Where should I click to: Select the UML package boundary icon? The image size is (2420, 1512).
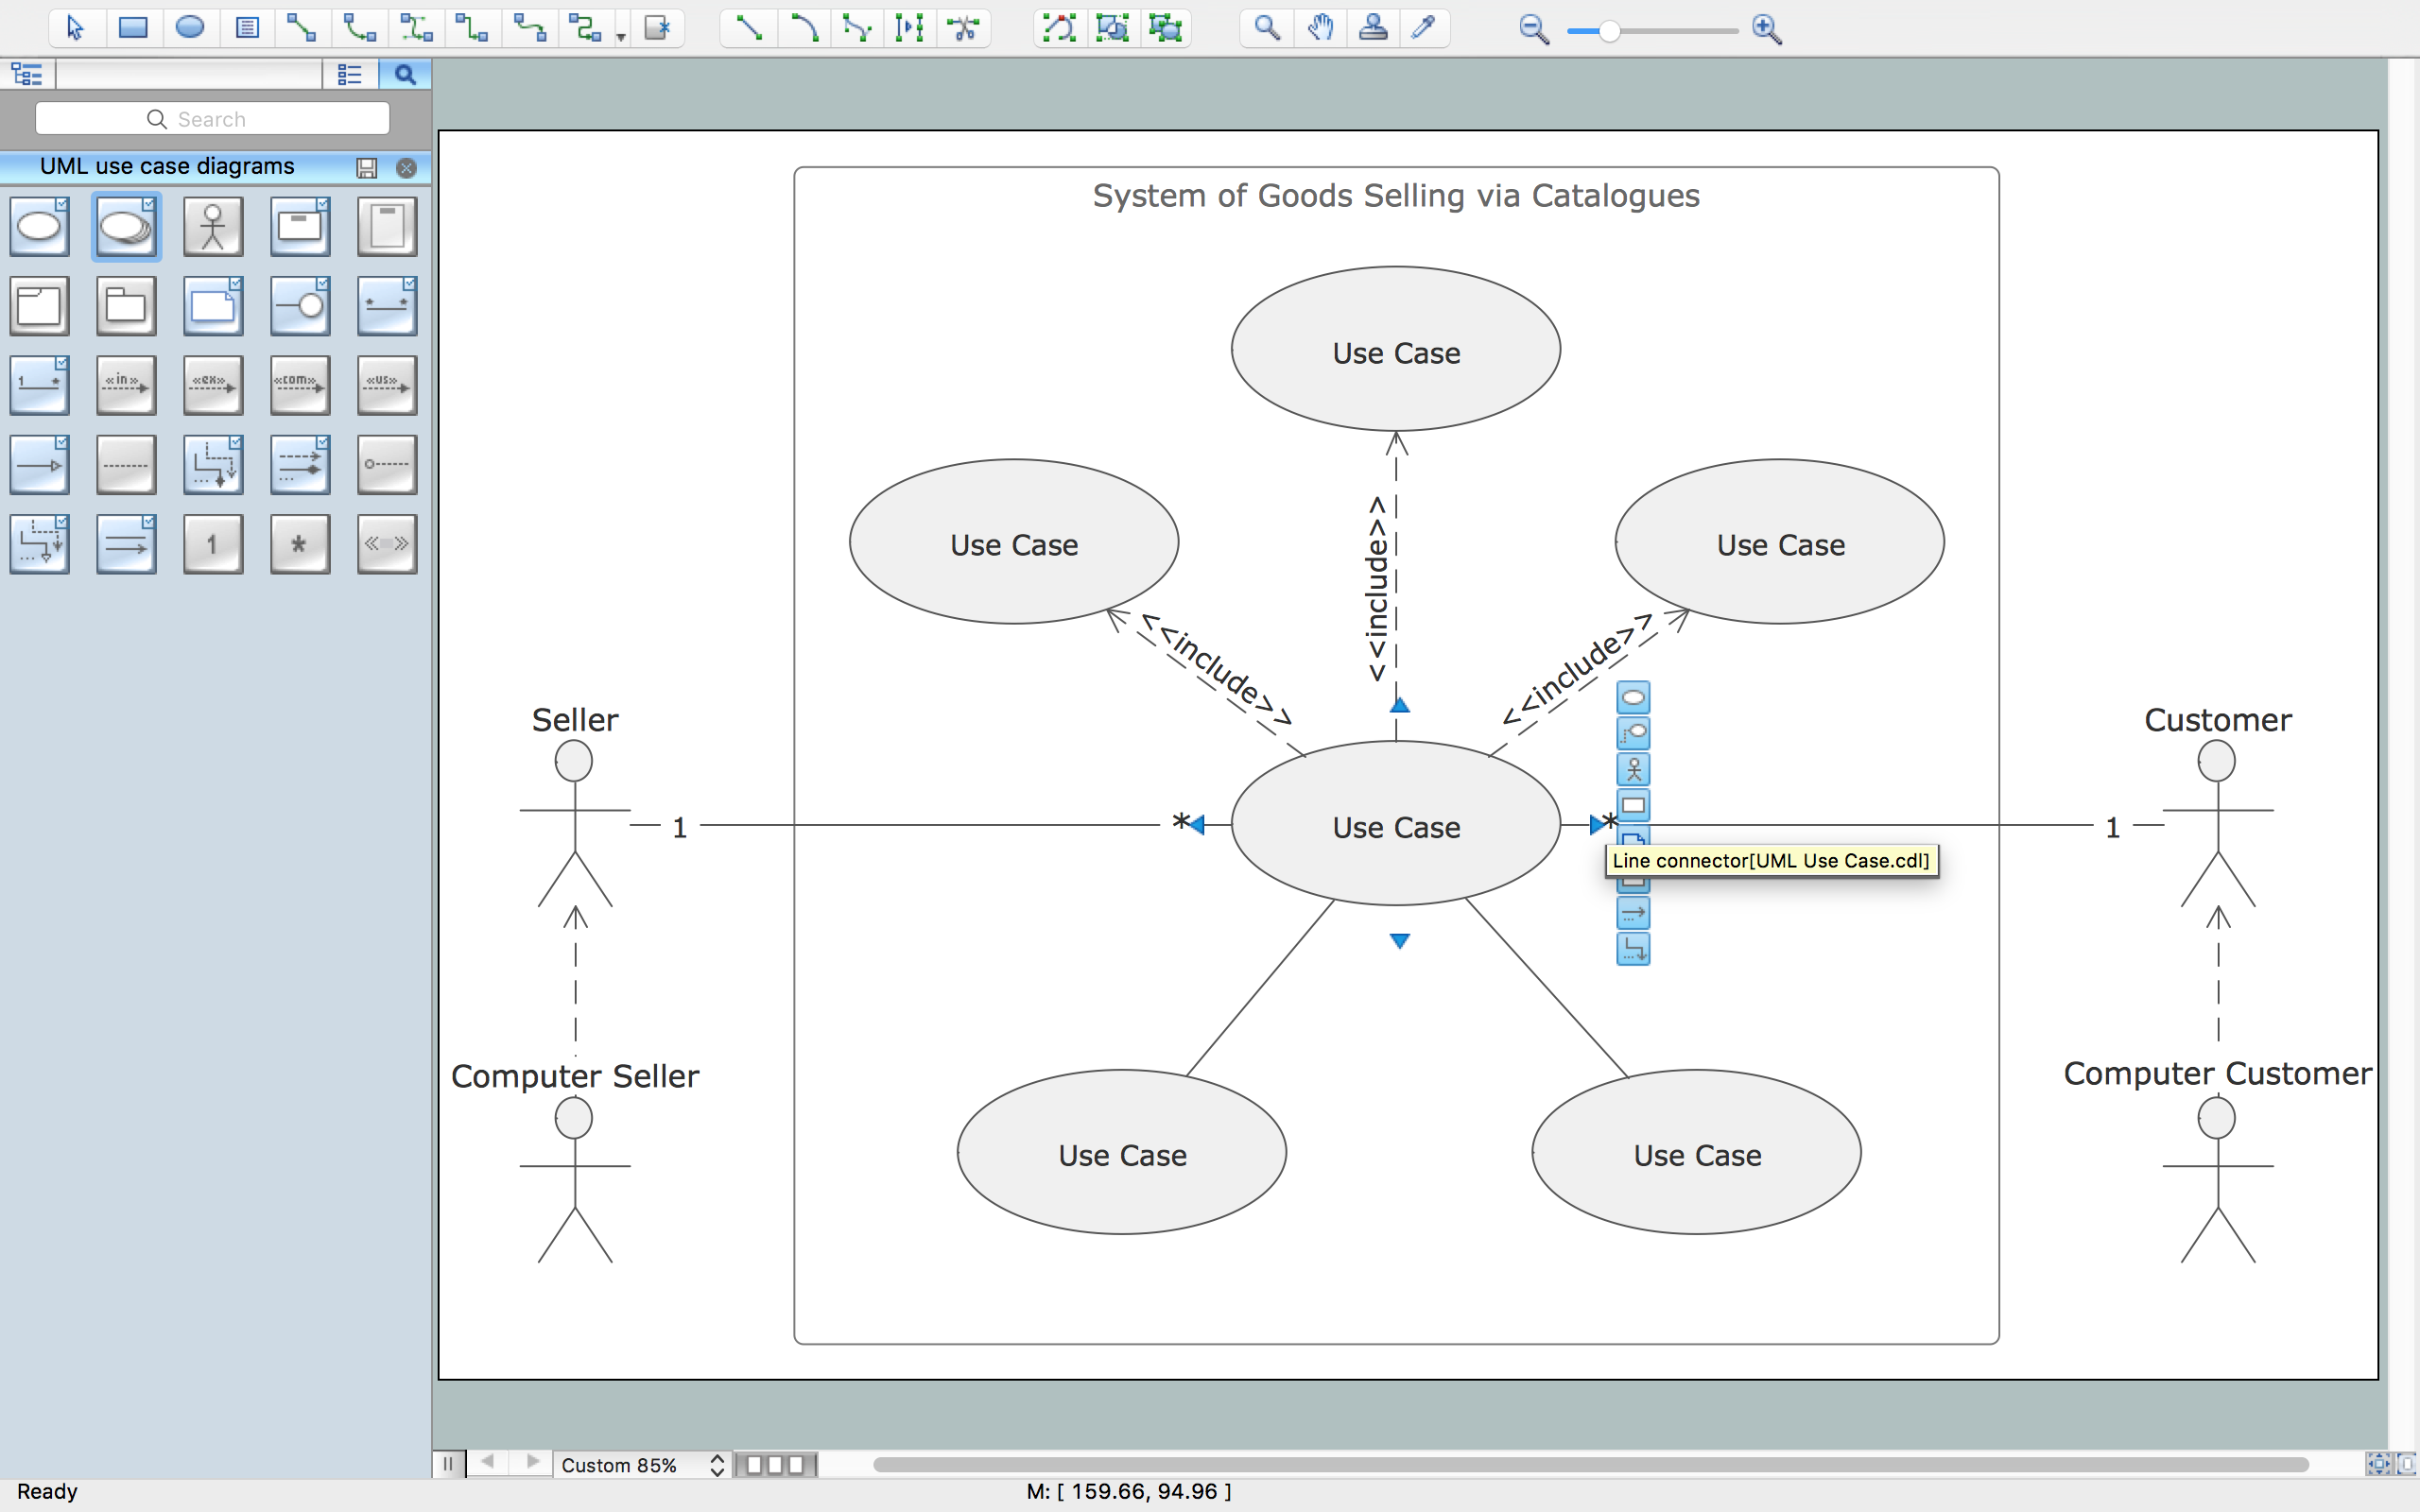coord(40,305)
